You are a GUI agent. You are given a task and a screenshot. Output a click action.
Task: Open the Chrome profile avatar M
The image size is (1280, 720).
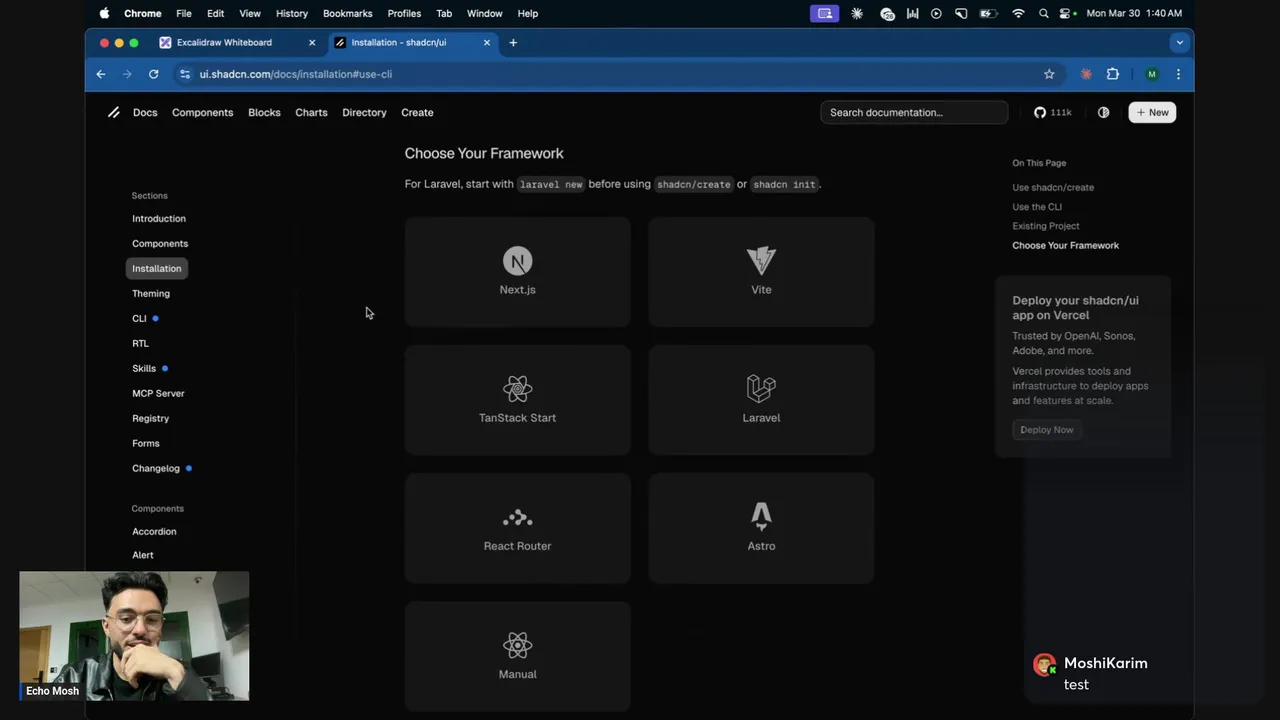click(1152, 74)
